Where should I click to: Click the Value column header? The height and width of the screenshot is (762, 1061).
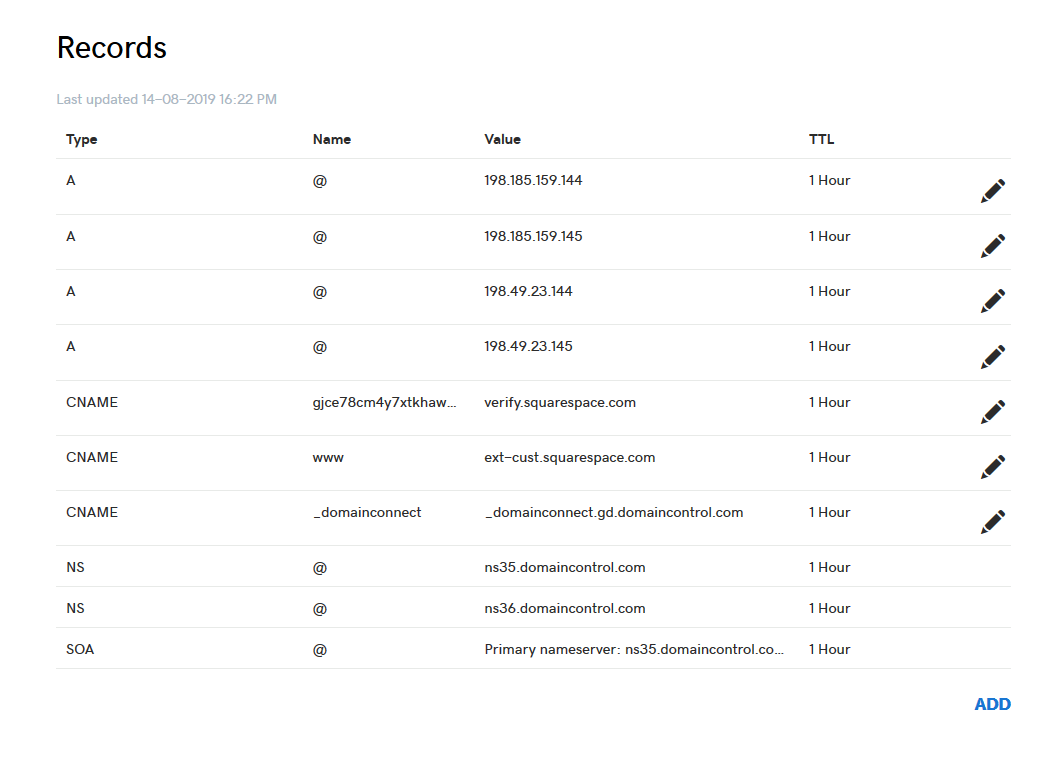[x=502, y=139]
